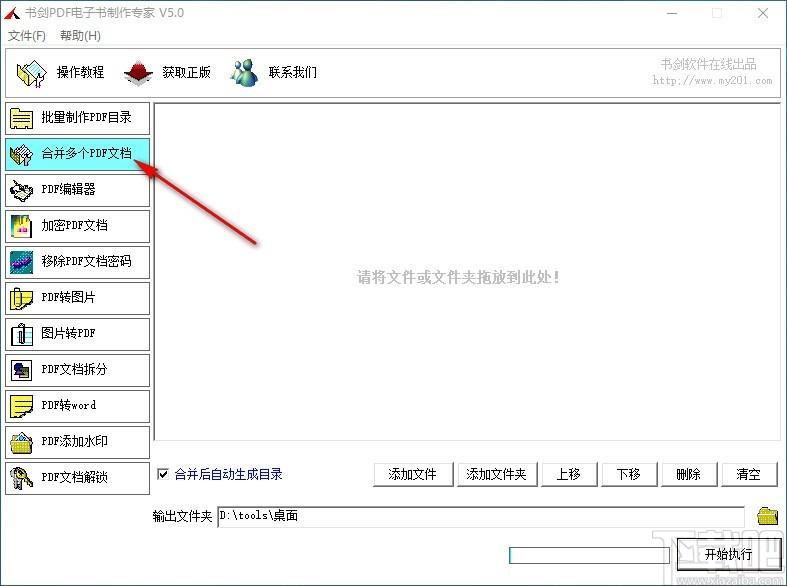Select the 批量制作PDF目录 sidebar icon
The width and height of the screenshot is (787, 586).
[x=22, y=118]
